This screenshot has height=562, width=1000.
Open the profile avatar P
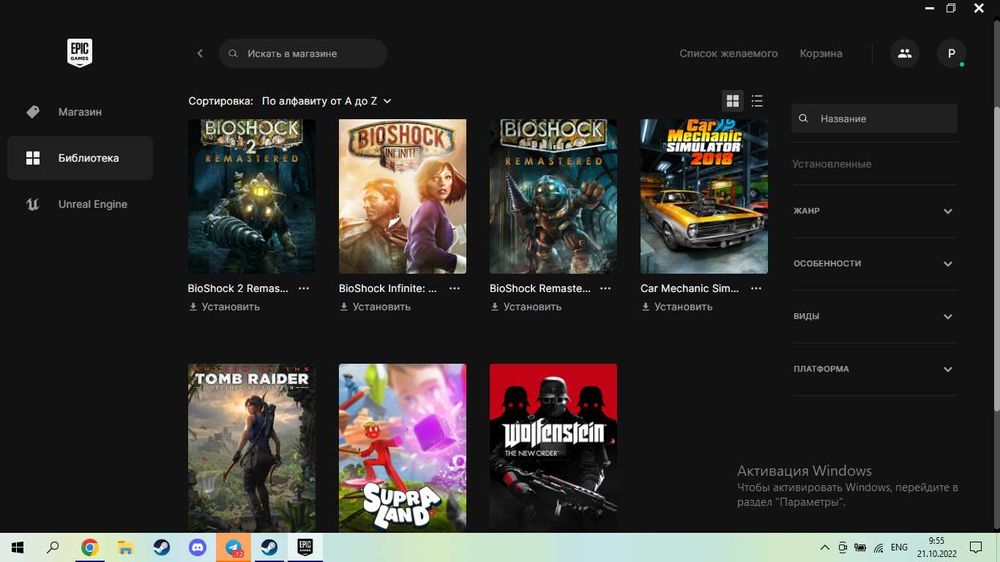click(x=952, y=54)
